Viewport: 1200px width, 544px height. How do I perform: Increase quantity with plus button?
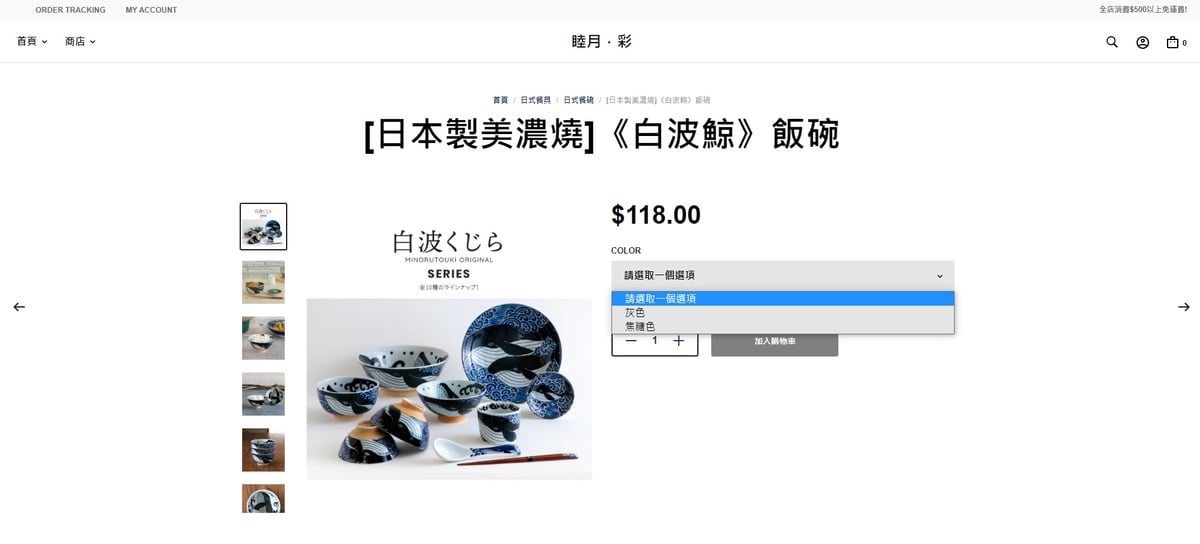click(x=679, y=341)
